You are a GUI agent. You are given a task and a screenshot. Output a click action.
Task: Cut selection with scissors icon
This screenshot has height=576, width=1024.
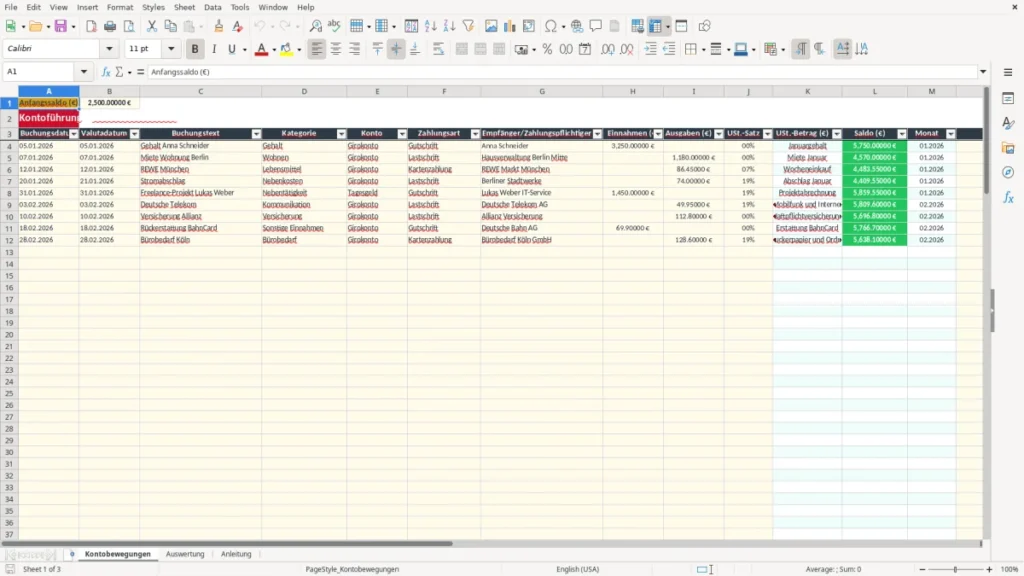(152, 26)
